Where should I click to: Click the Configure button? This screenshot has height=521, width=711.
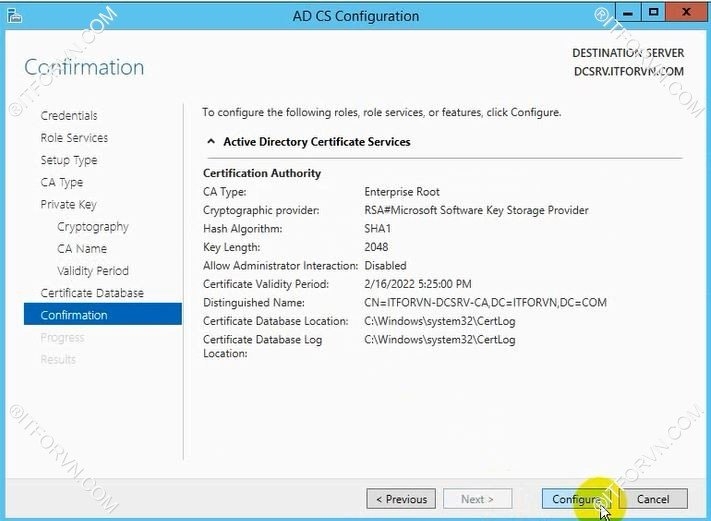coord(575,499)
